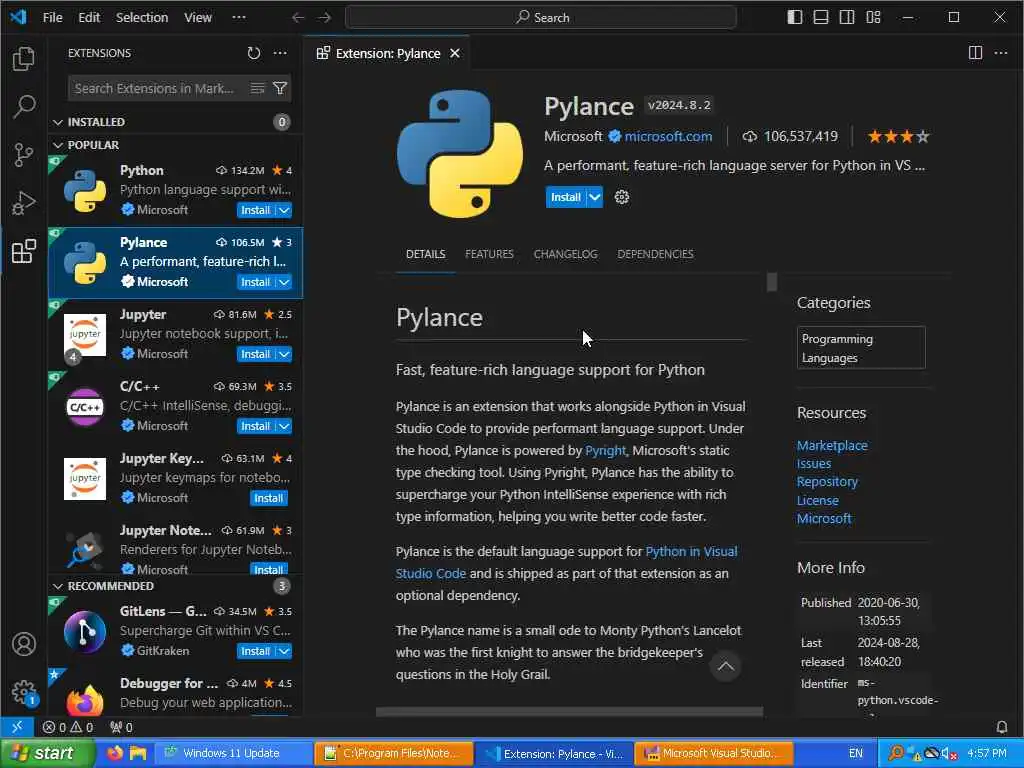Screen dimensions: 1024x768
Task: Select the Extensions view icon
Action: coord(24,251)
